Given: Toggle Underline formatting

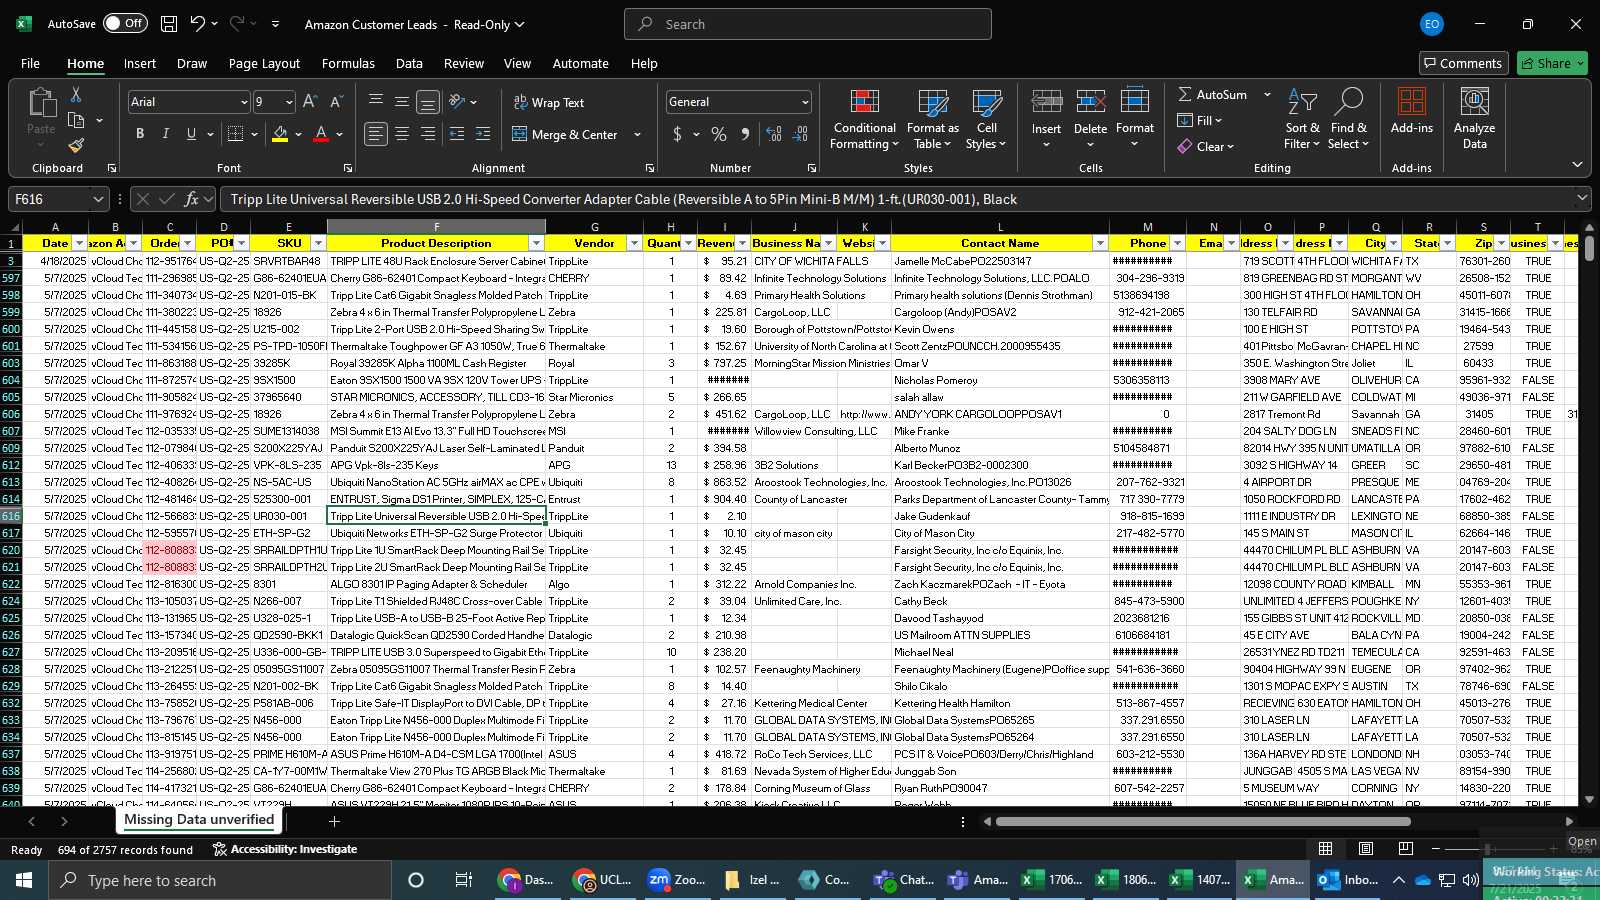Looking at the screenshot, I should (x=191, y=134).
